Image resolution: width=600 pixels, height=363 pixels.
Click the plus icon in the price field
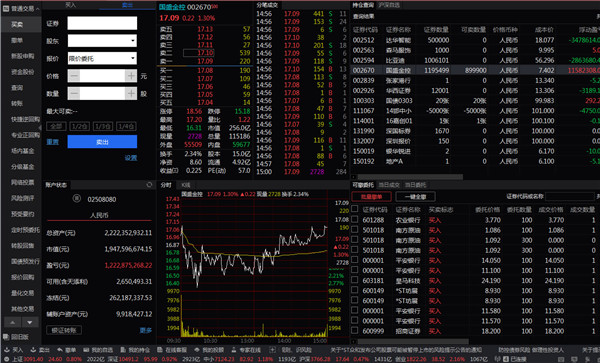click(x=131, y=76)
